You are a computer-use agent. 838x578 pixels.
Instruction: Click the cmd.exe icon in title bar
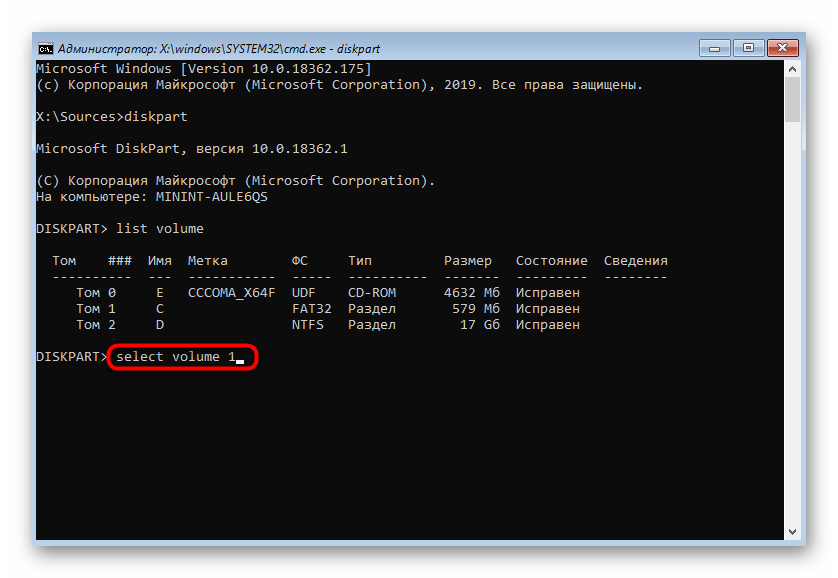tap(45, 48)
